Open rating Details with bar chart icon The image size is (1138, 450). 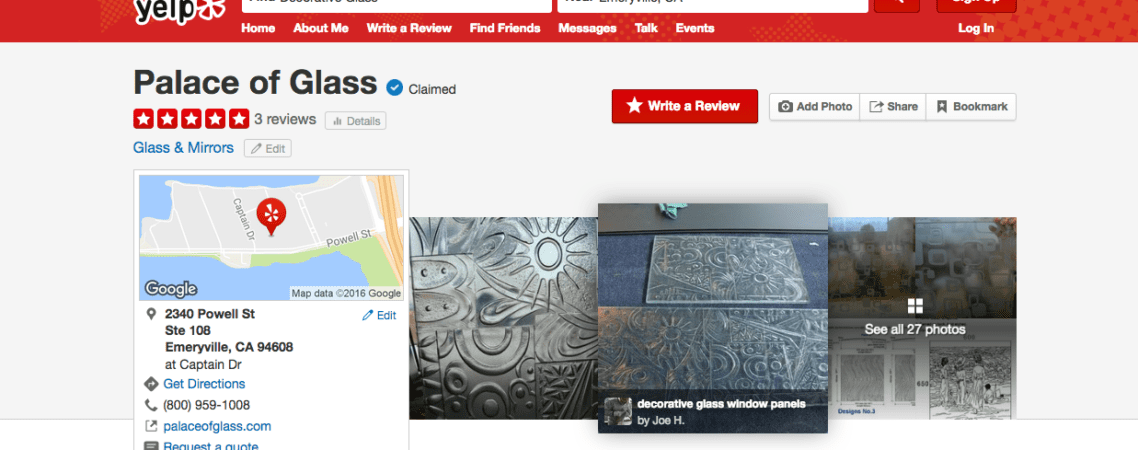[356, 120]
